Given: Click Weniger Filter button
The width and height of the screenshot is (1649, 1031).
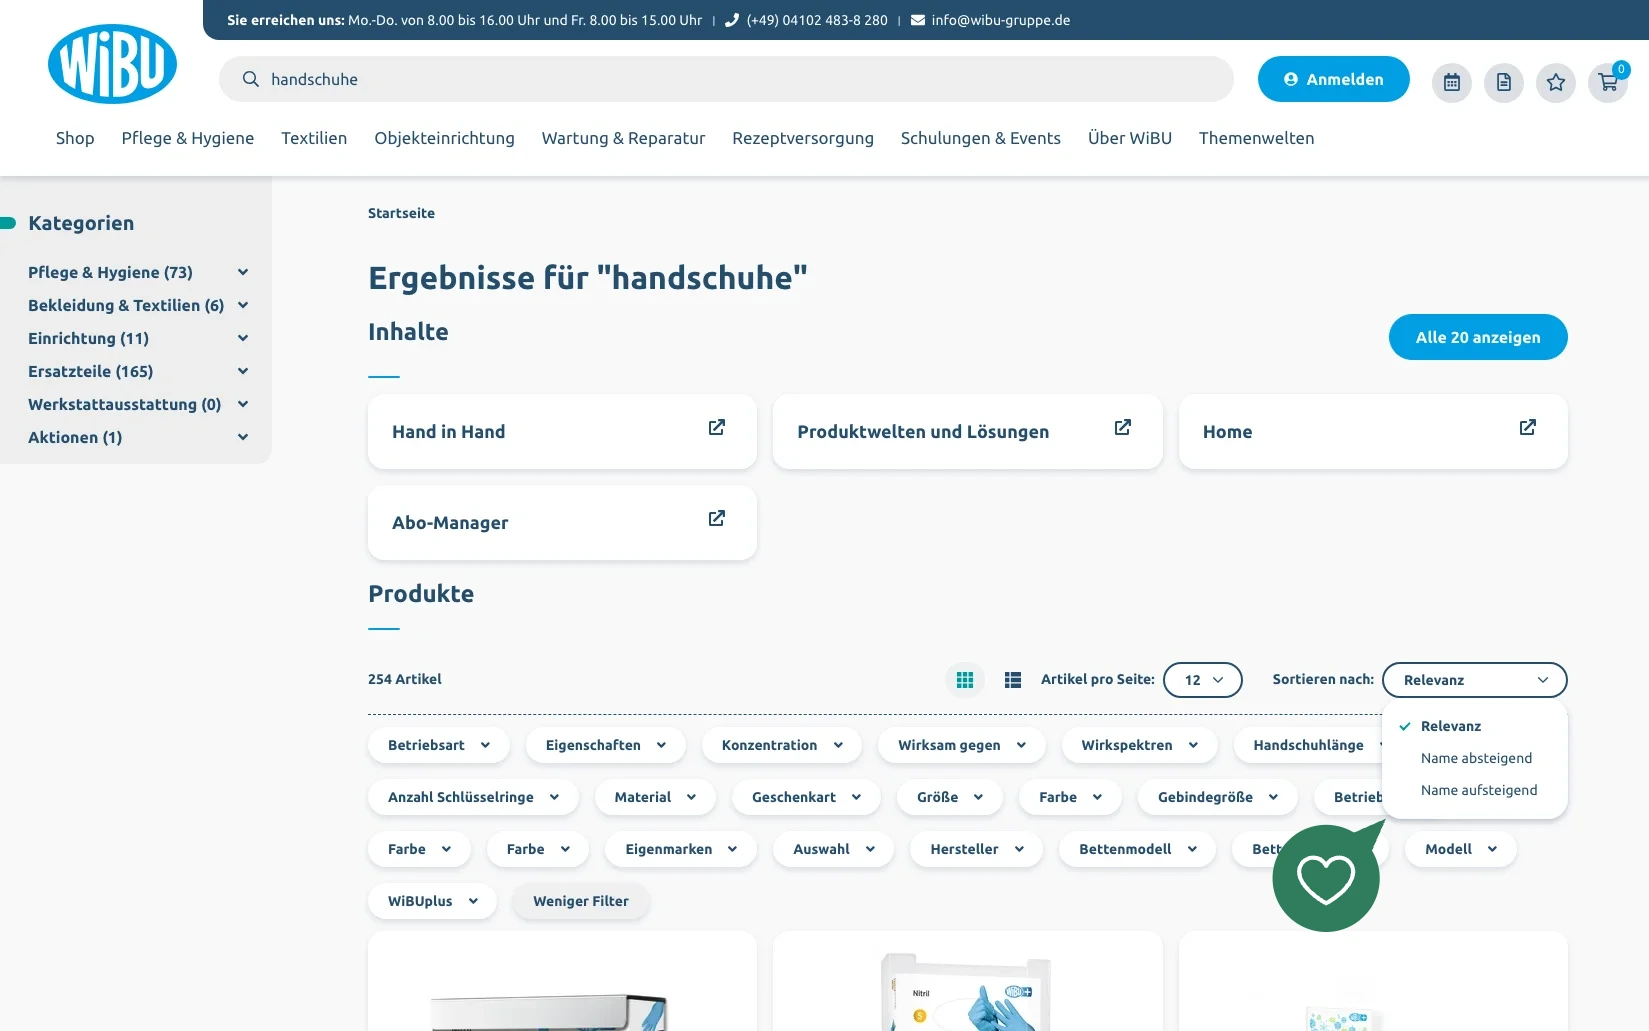Looking at the screenshot, I should (581, 901).
